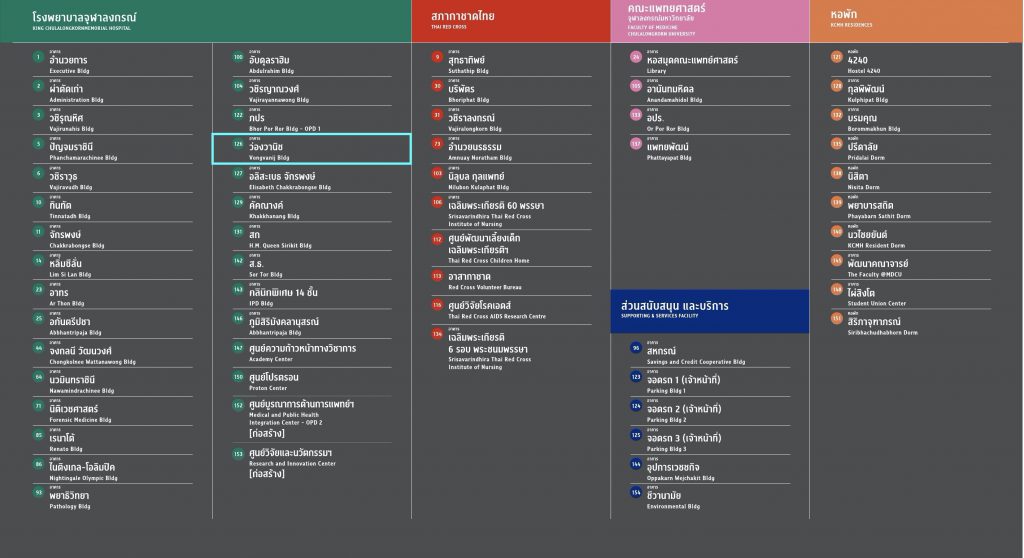The image size is (1024, 558).
Task: Choose the Khakkhanang Bldg entry
Action: [x=312, y=207]
